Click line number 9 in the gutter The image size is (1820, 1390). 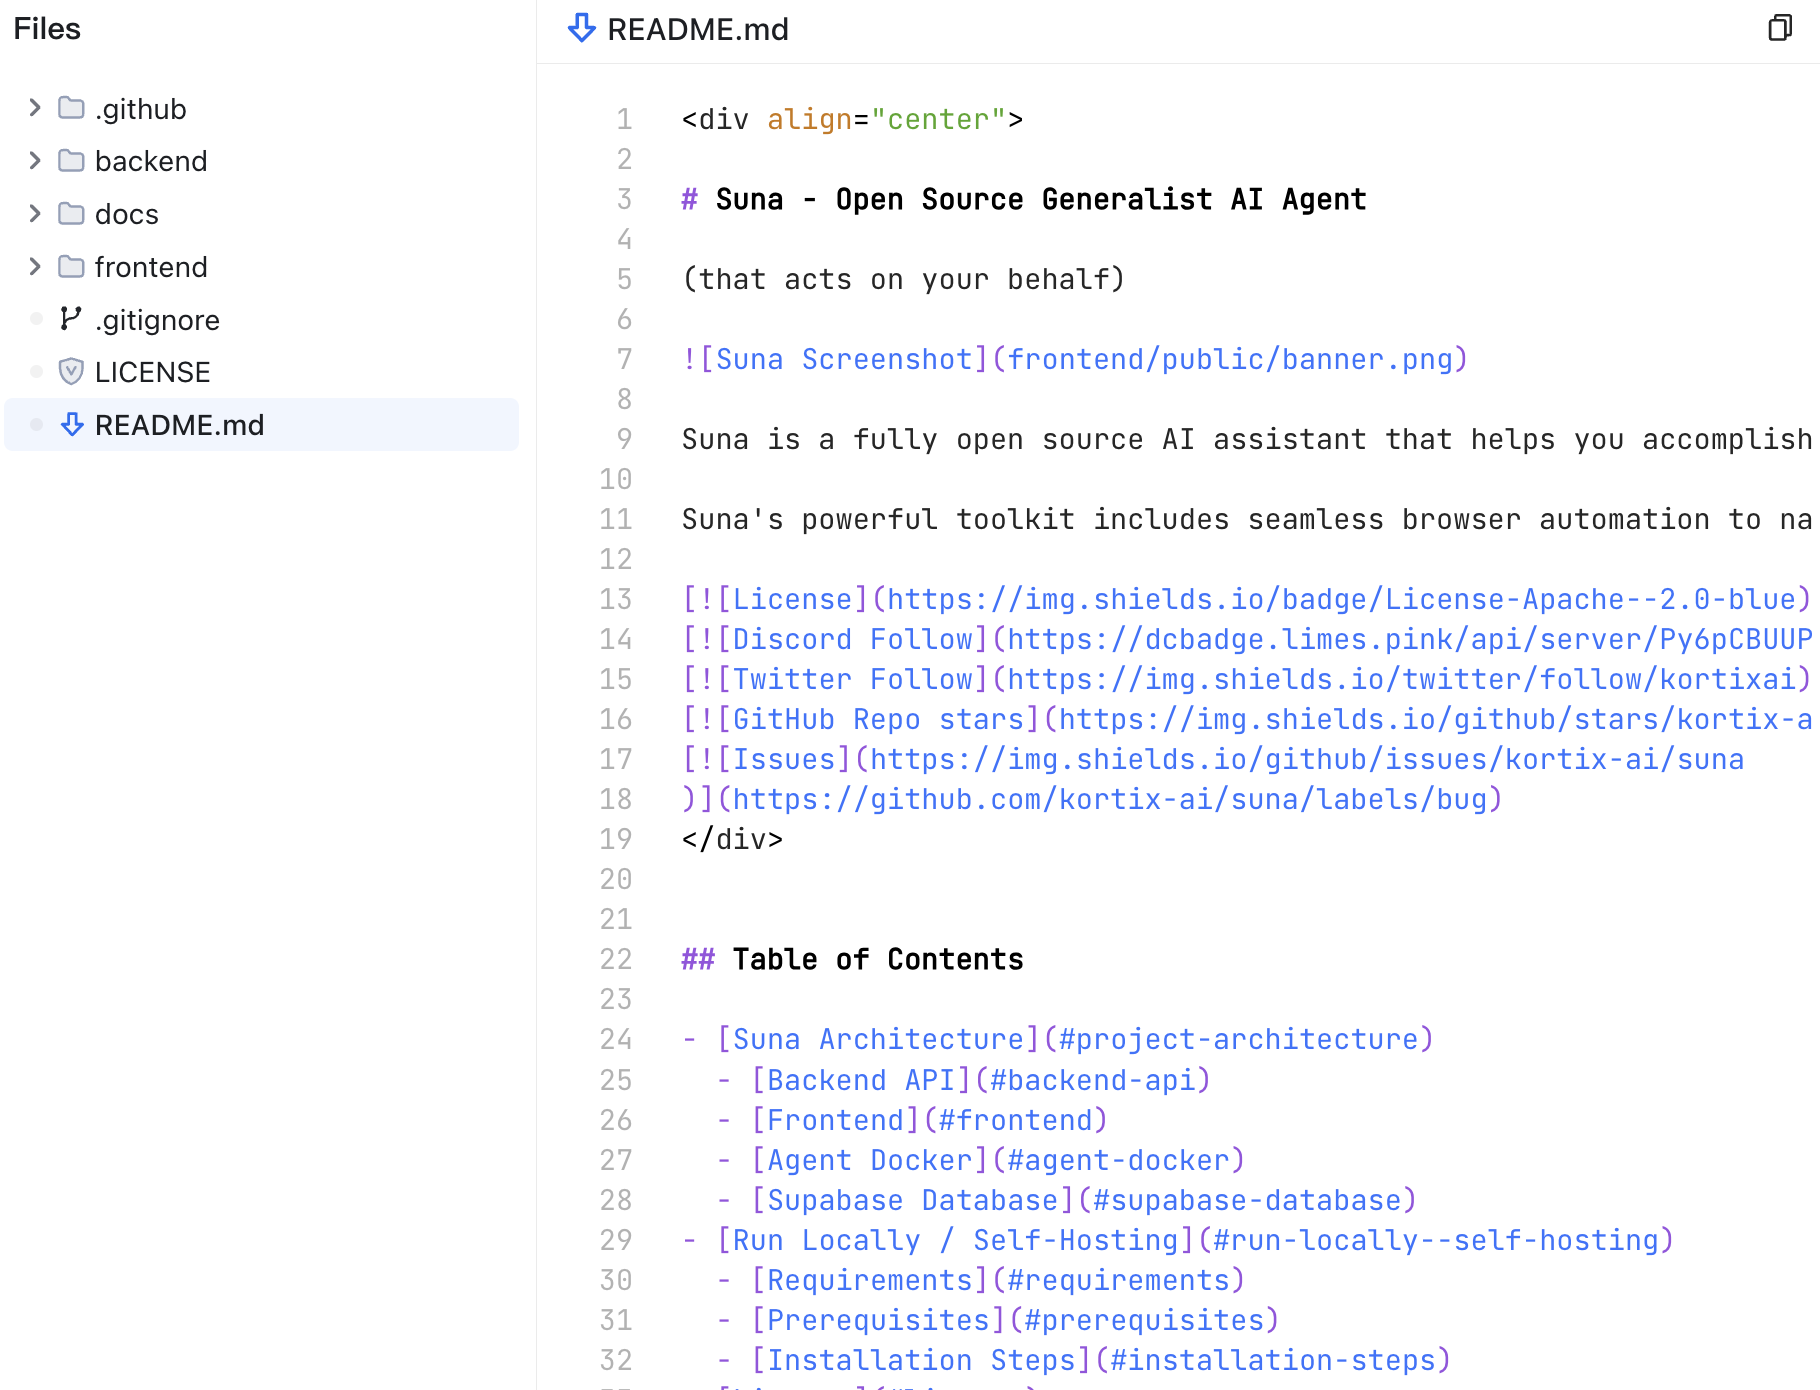(x=624, y=439)
